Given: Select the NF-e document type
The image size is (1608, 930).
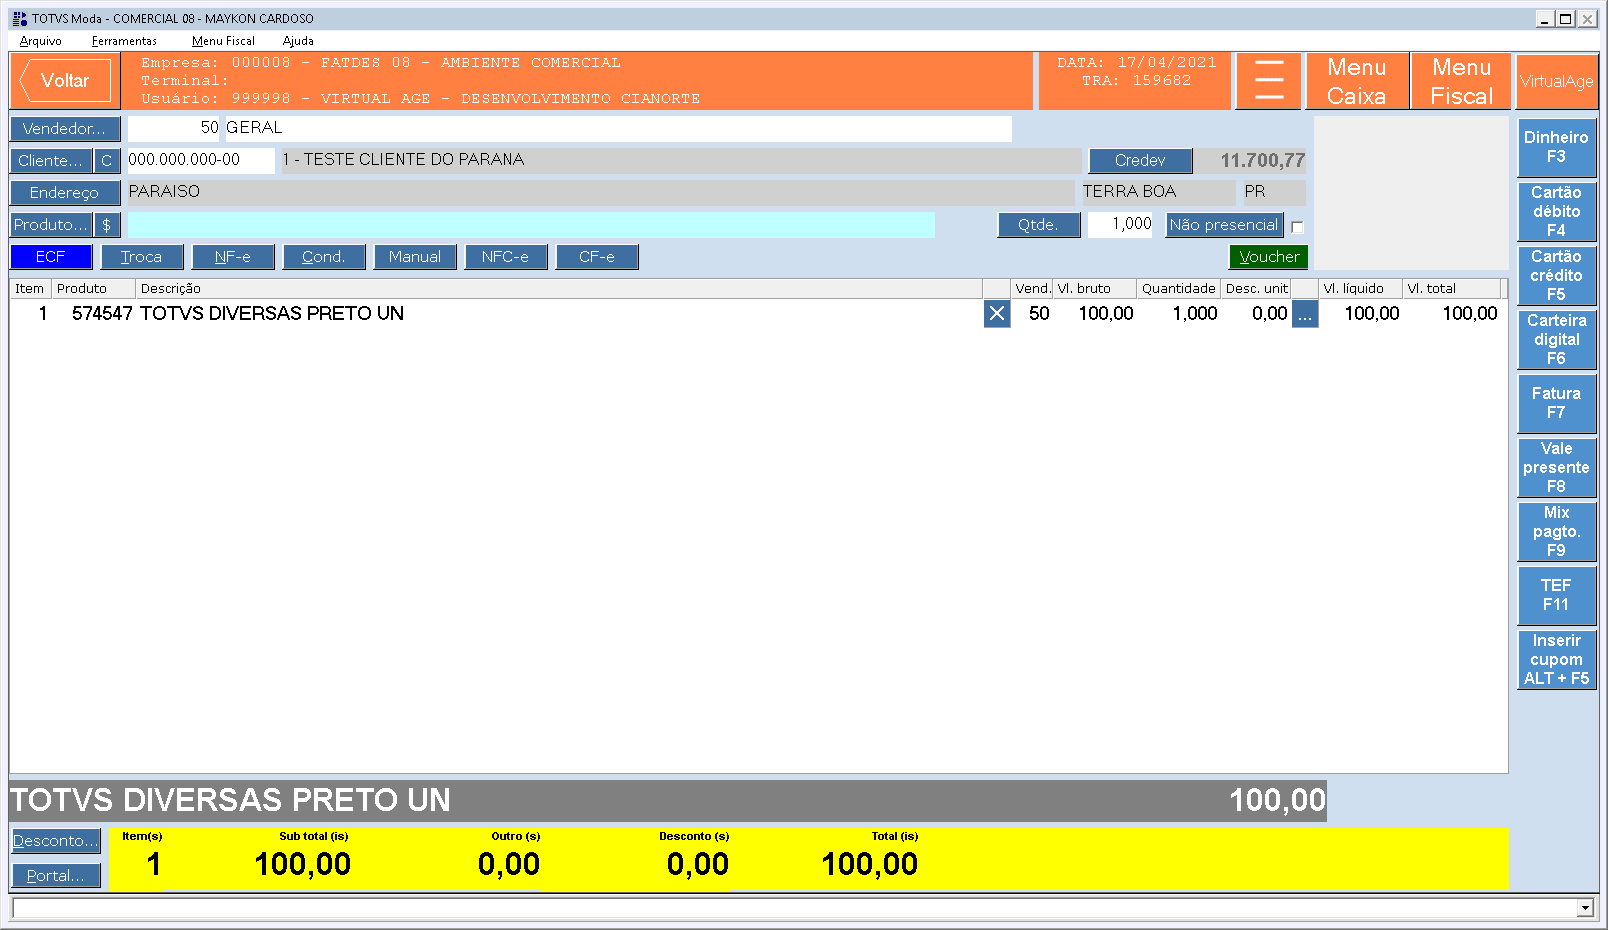Looking at the screenshot, I should point(233,257).
